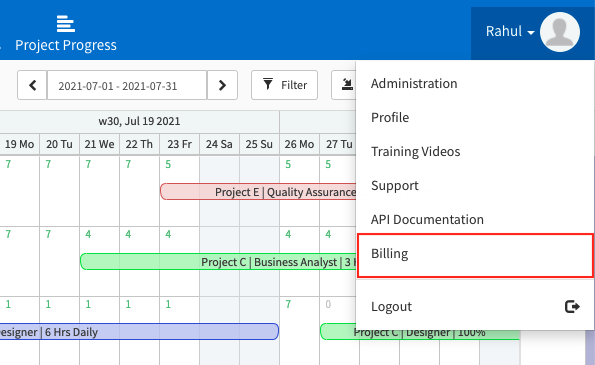Click the button next to Filter
The image size is (595, 365).
click(344, 85)
